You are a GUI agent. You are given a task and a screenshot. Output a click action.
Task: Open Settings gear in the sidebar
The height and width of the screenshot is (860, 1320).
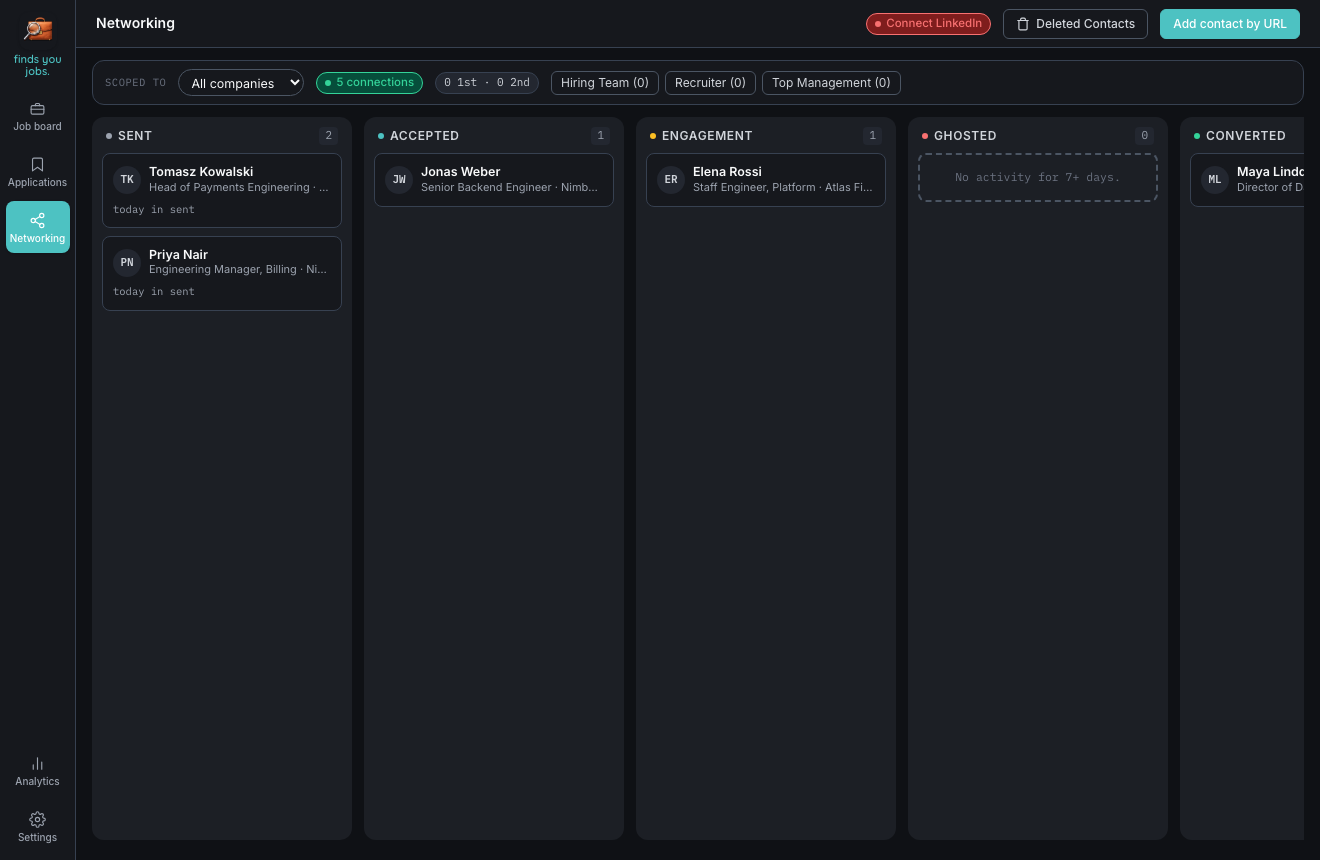point(38,827)
